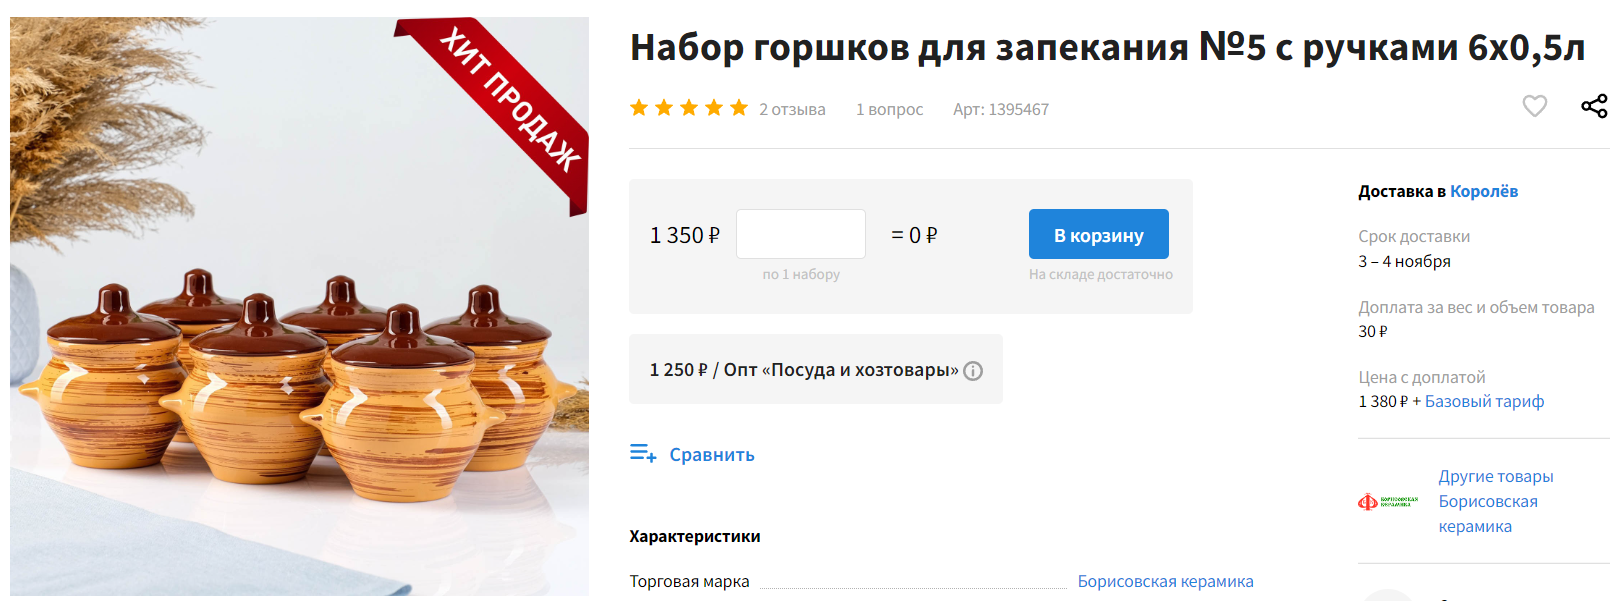1612x601 pixels.
Task: Enlarge the clay pots product photo
Action: pyautogui.click(x=299, y=306)
